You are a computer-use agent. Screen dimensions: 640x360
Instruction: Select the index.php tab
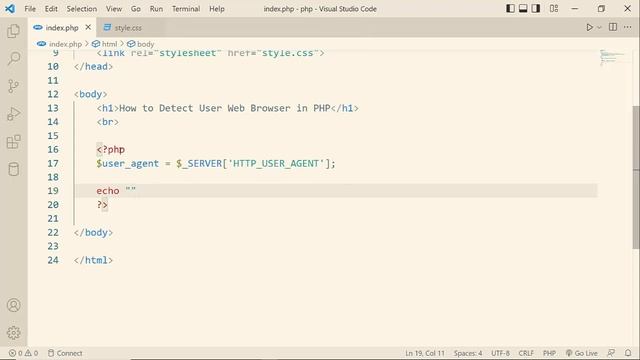(x=62, y=28)
